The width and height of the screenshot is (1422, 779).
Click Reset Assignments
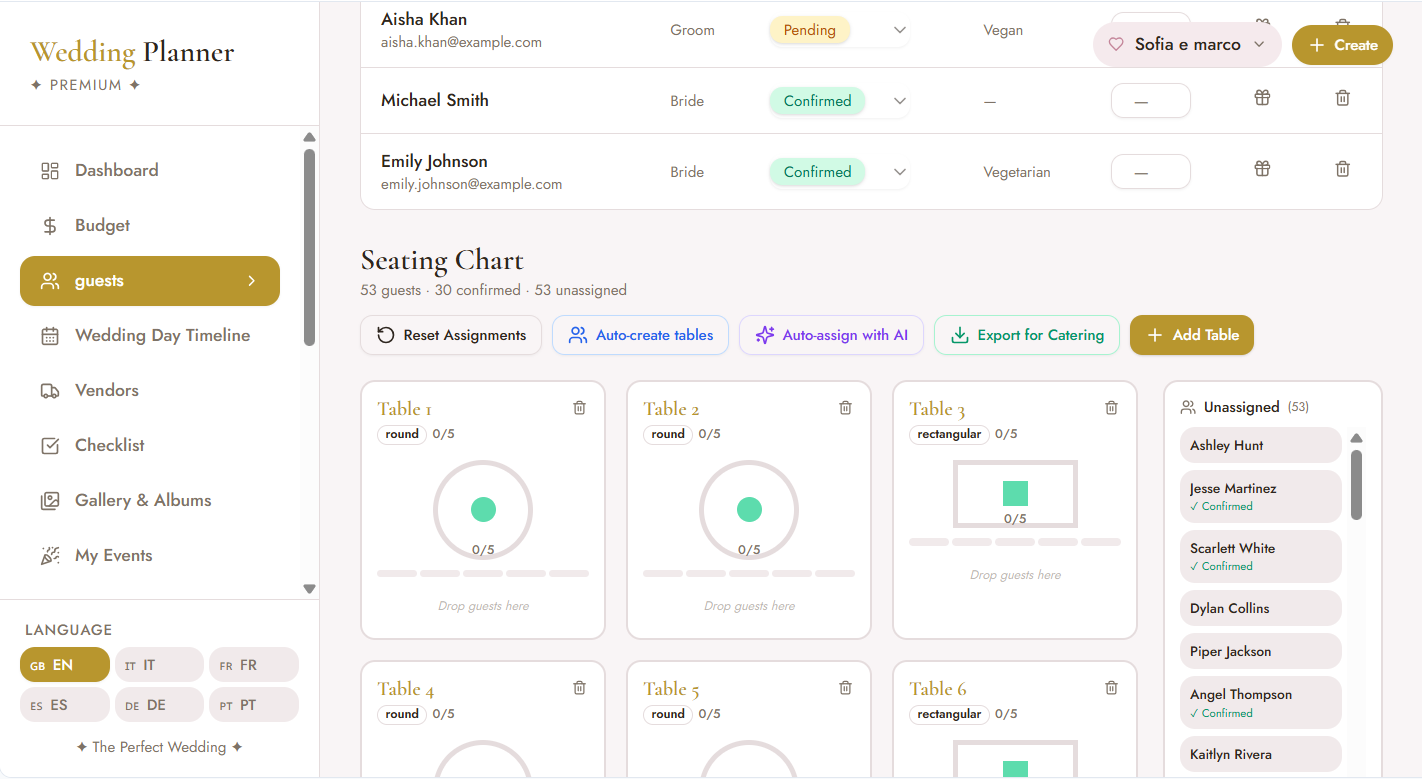pyautogui.click(x=451, y=335)
